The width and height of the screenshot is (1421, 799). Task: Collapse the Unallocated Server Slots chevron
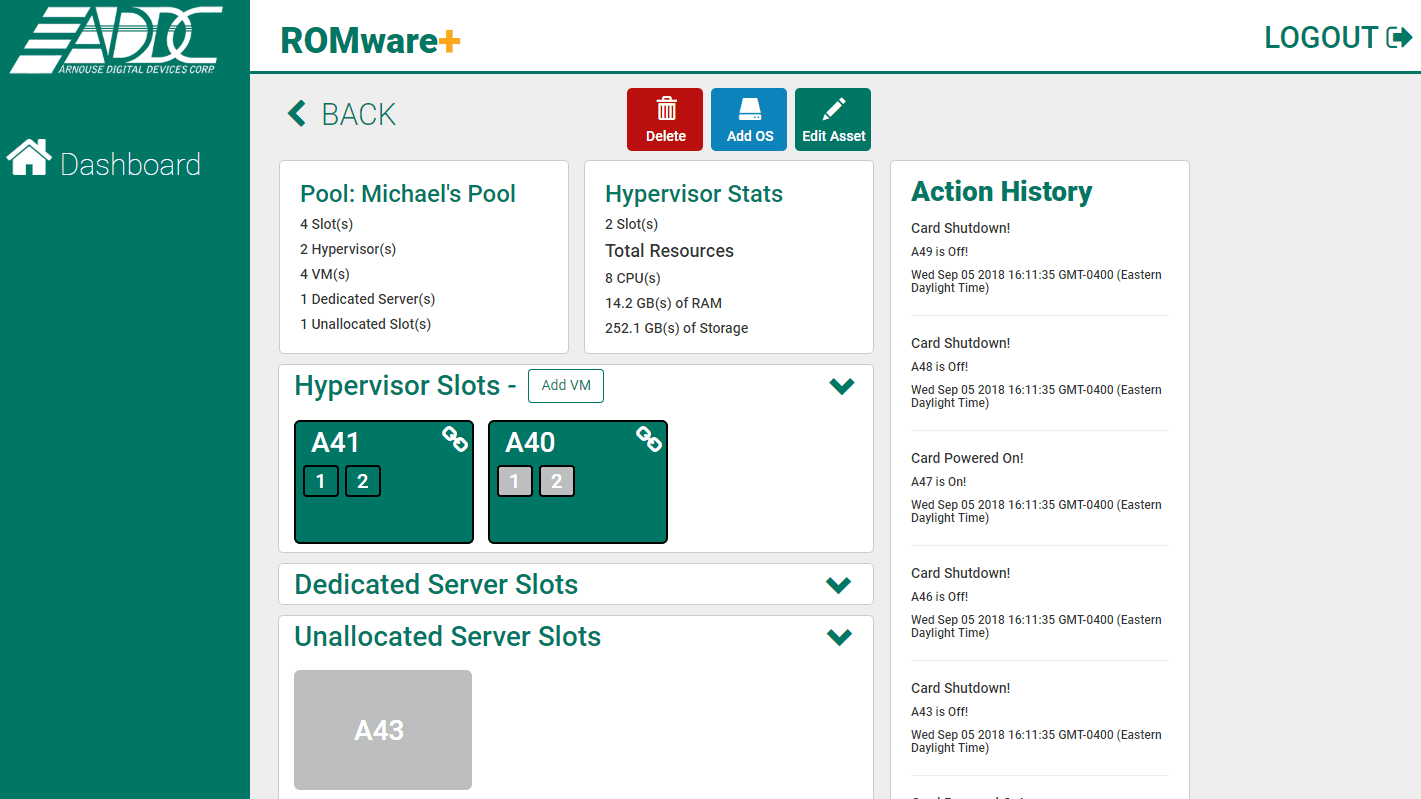click(x=839, y=637)
